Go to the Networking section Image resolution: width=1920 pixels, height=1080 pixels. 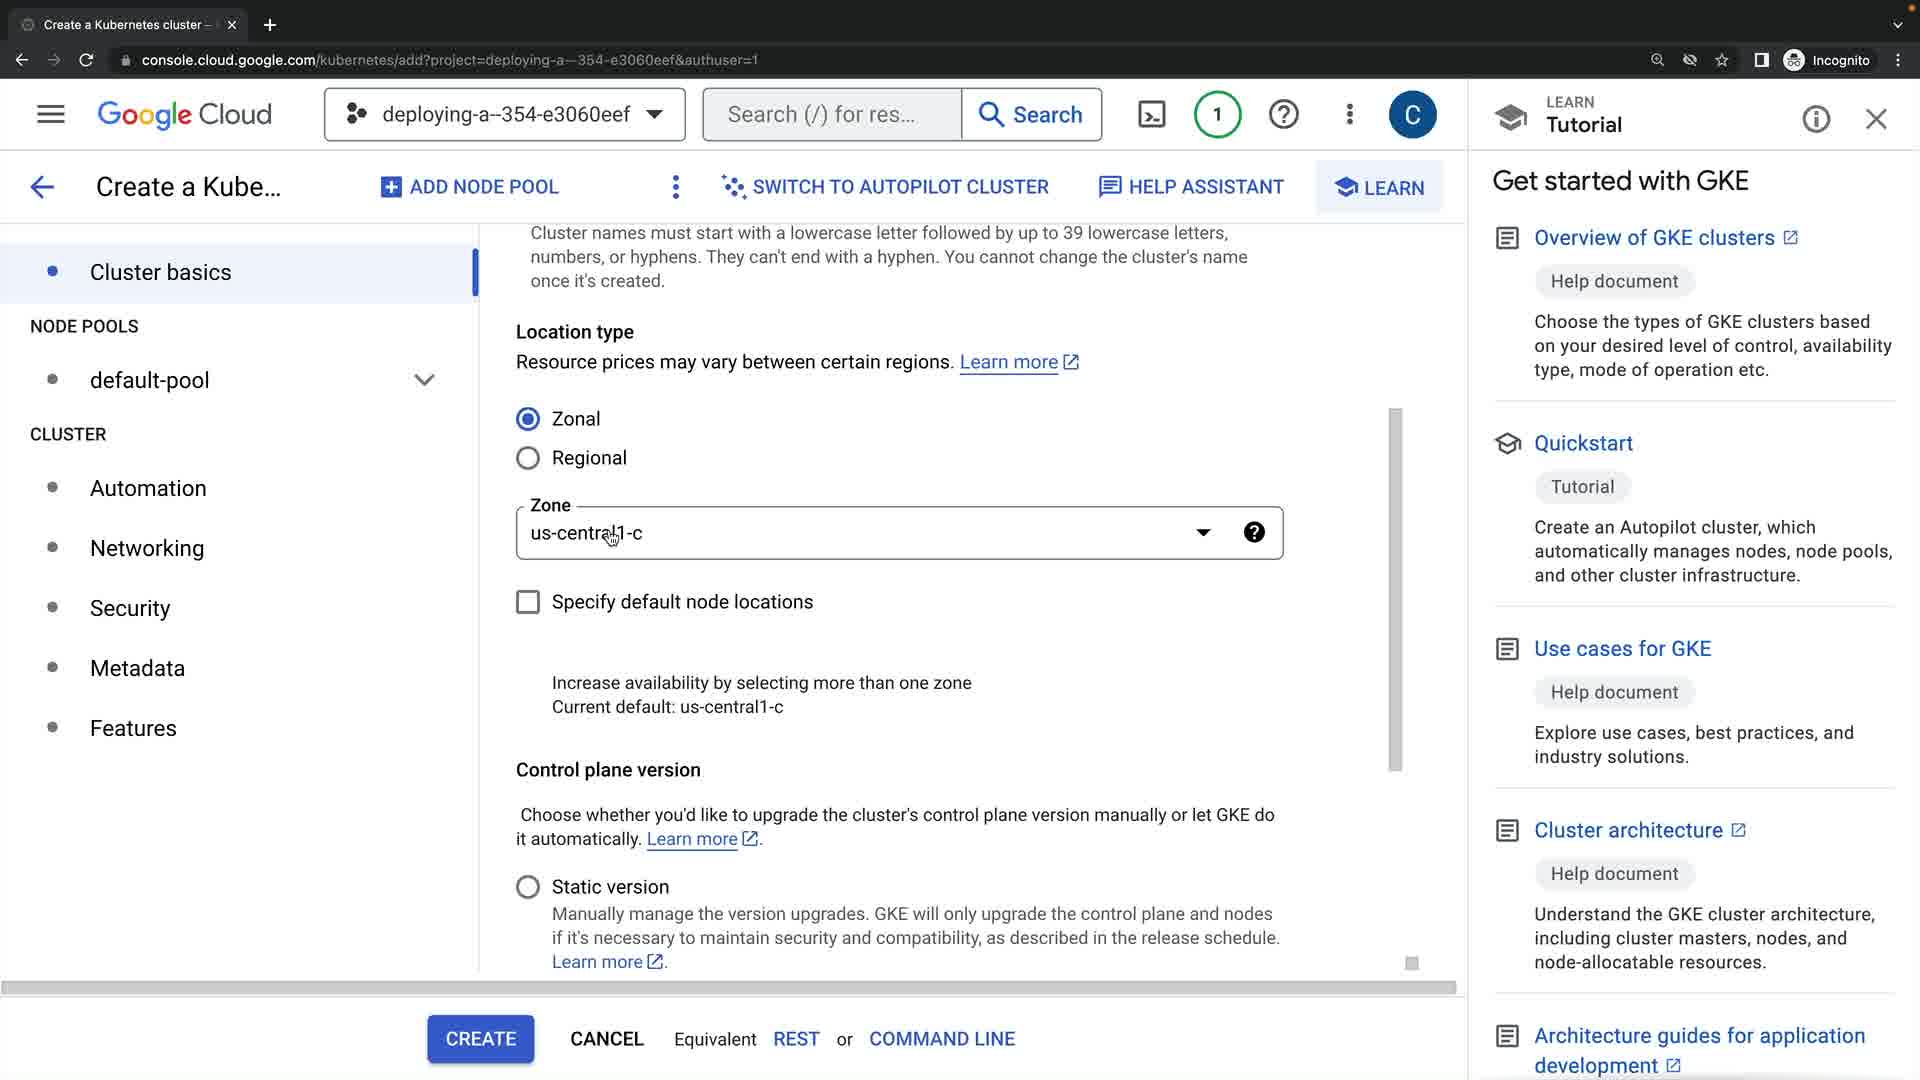(x=147, y=548)
